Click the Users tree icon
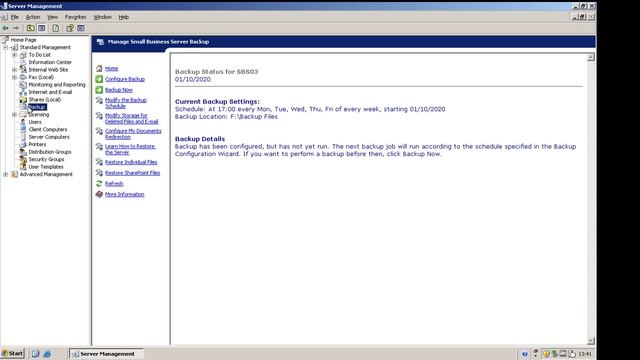 coord(23,122)
